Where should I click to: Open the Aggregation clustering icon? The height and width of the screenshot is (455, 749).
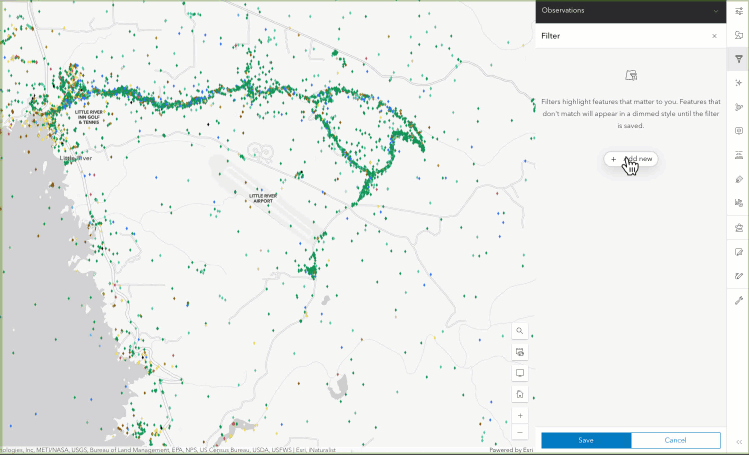pyautogui.click(x=738, y=107)
